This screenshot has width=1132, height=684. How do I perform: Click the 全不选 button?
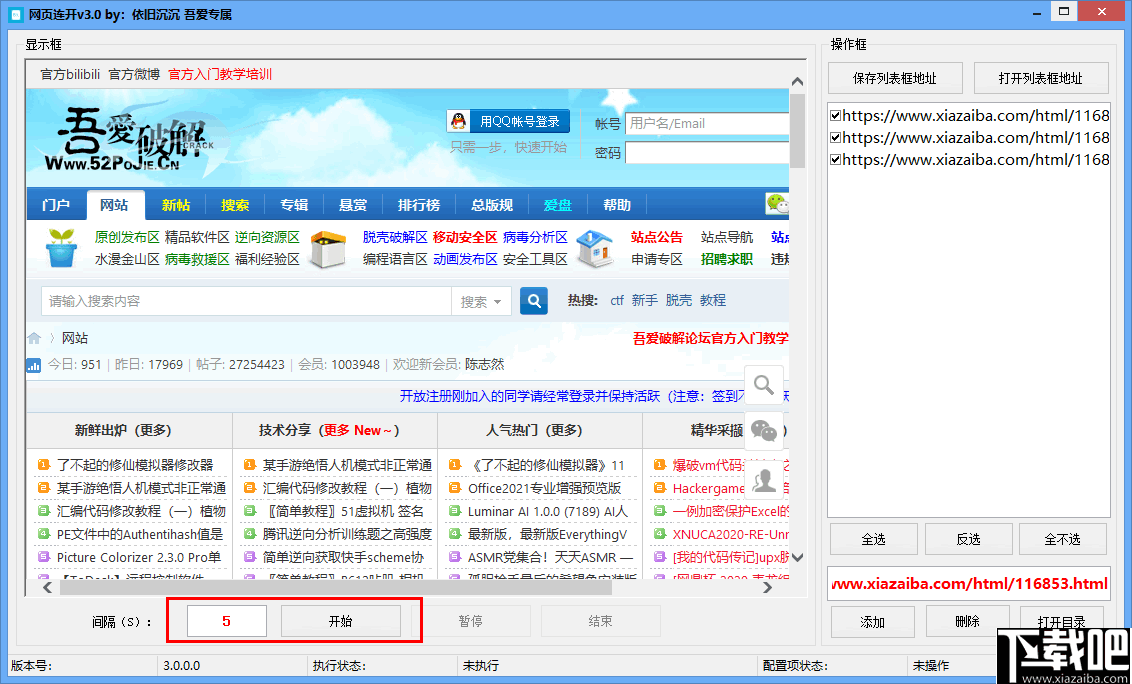click(1063, 539)
